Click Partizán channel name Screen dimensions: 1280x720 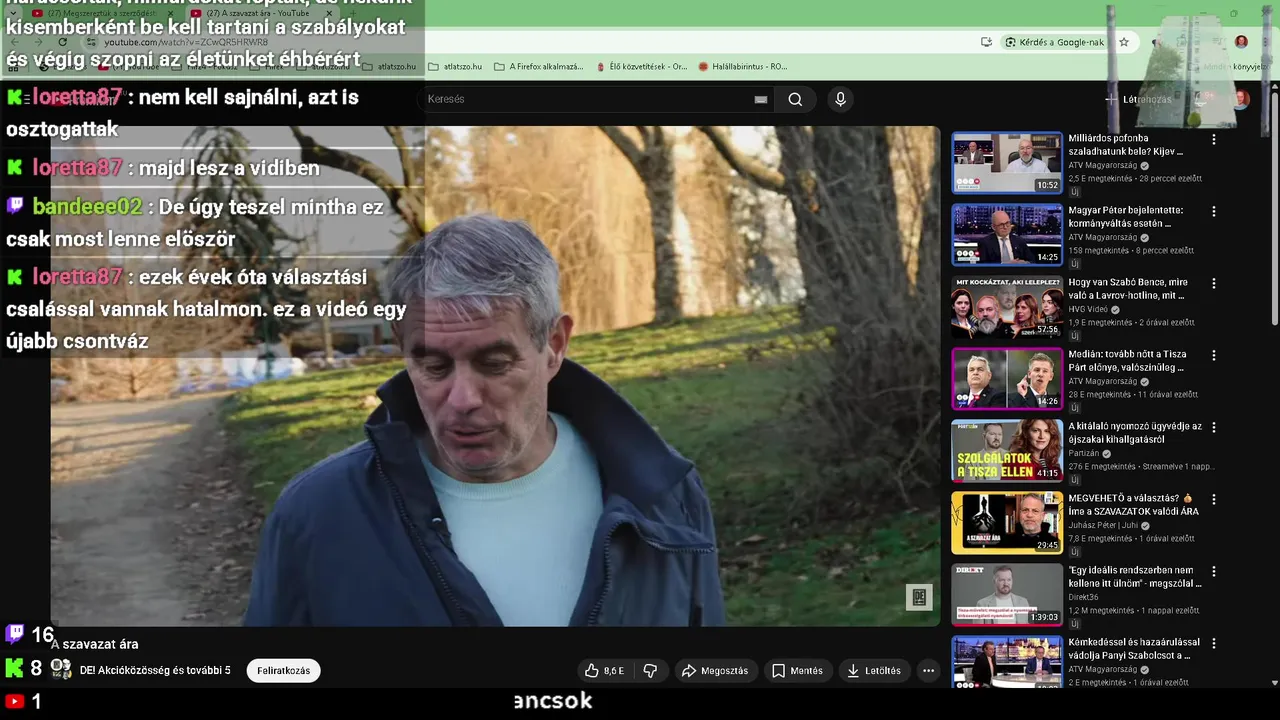(x=1084, y=454)
